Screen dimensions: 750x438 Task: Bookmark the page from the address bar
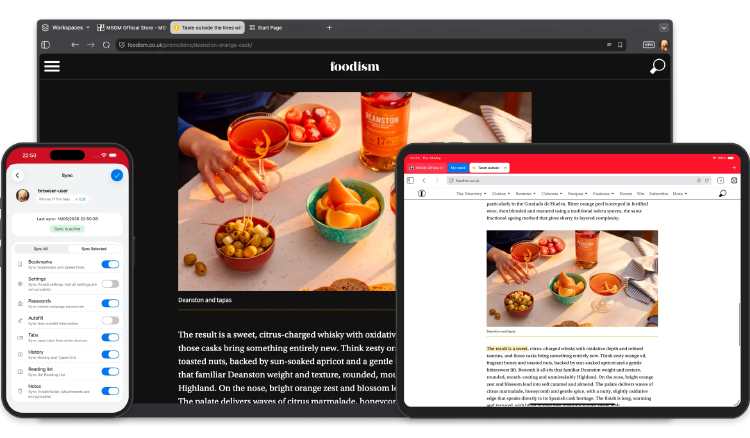click(x=620, y=45)
